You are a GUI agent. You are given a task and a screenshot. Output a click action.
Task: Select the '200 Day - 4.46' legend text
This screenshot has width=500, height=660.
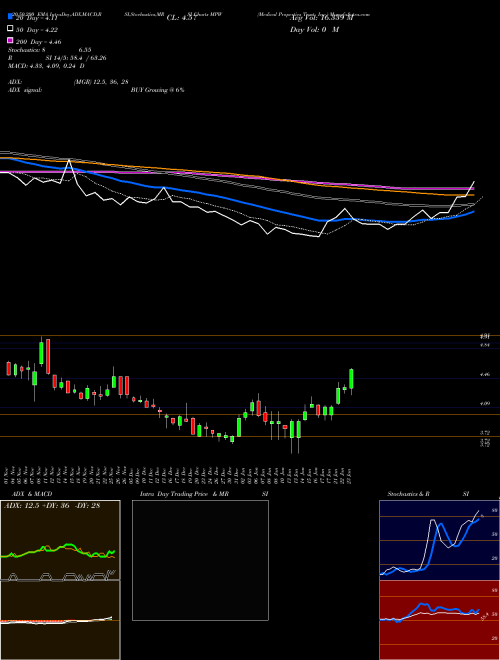pyautogui.click(x=38, y=42)
